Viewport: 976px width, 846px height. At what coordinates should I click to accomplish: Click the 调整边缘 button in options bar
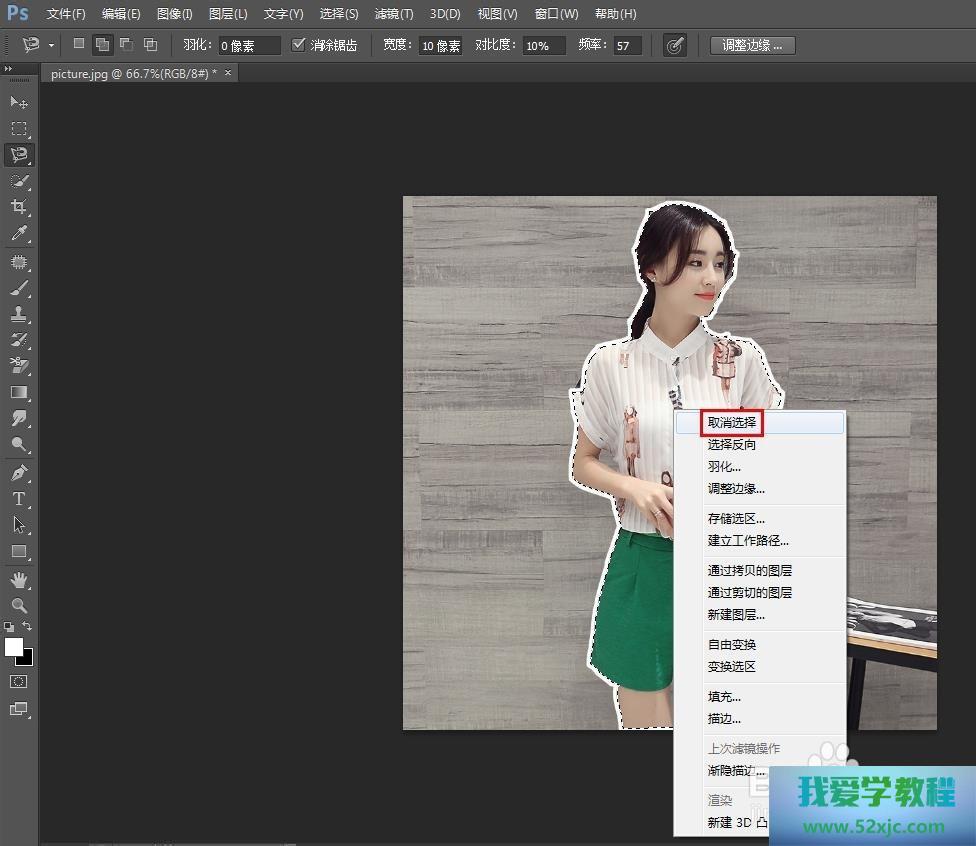(752, 45)
